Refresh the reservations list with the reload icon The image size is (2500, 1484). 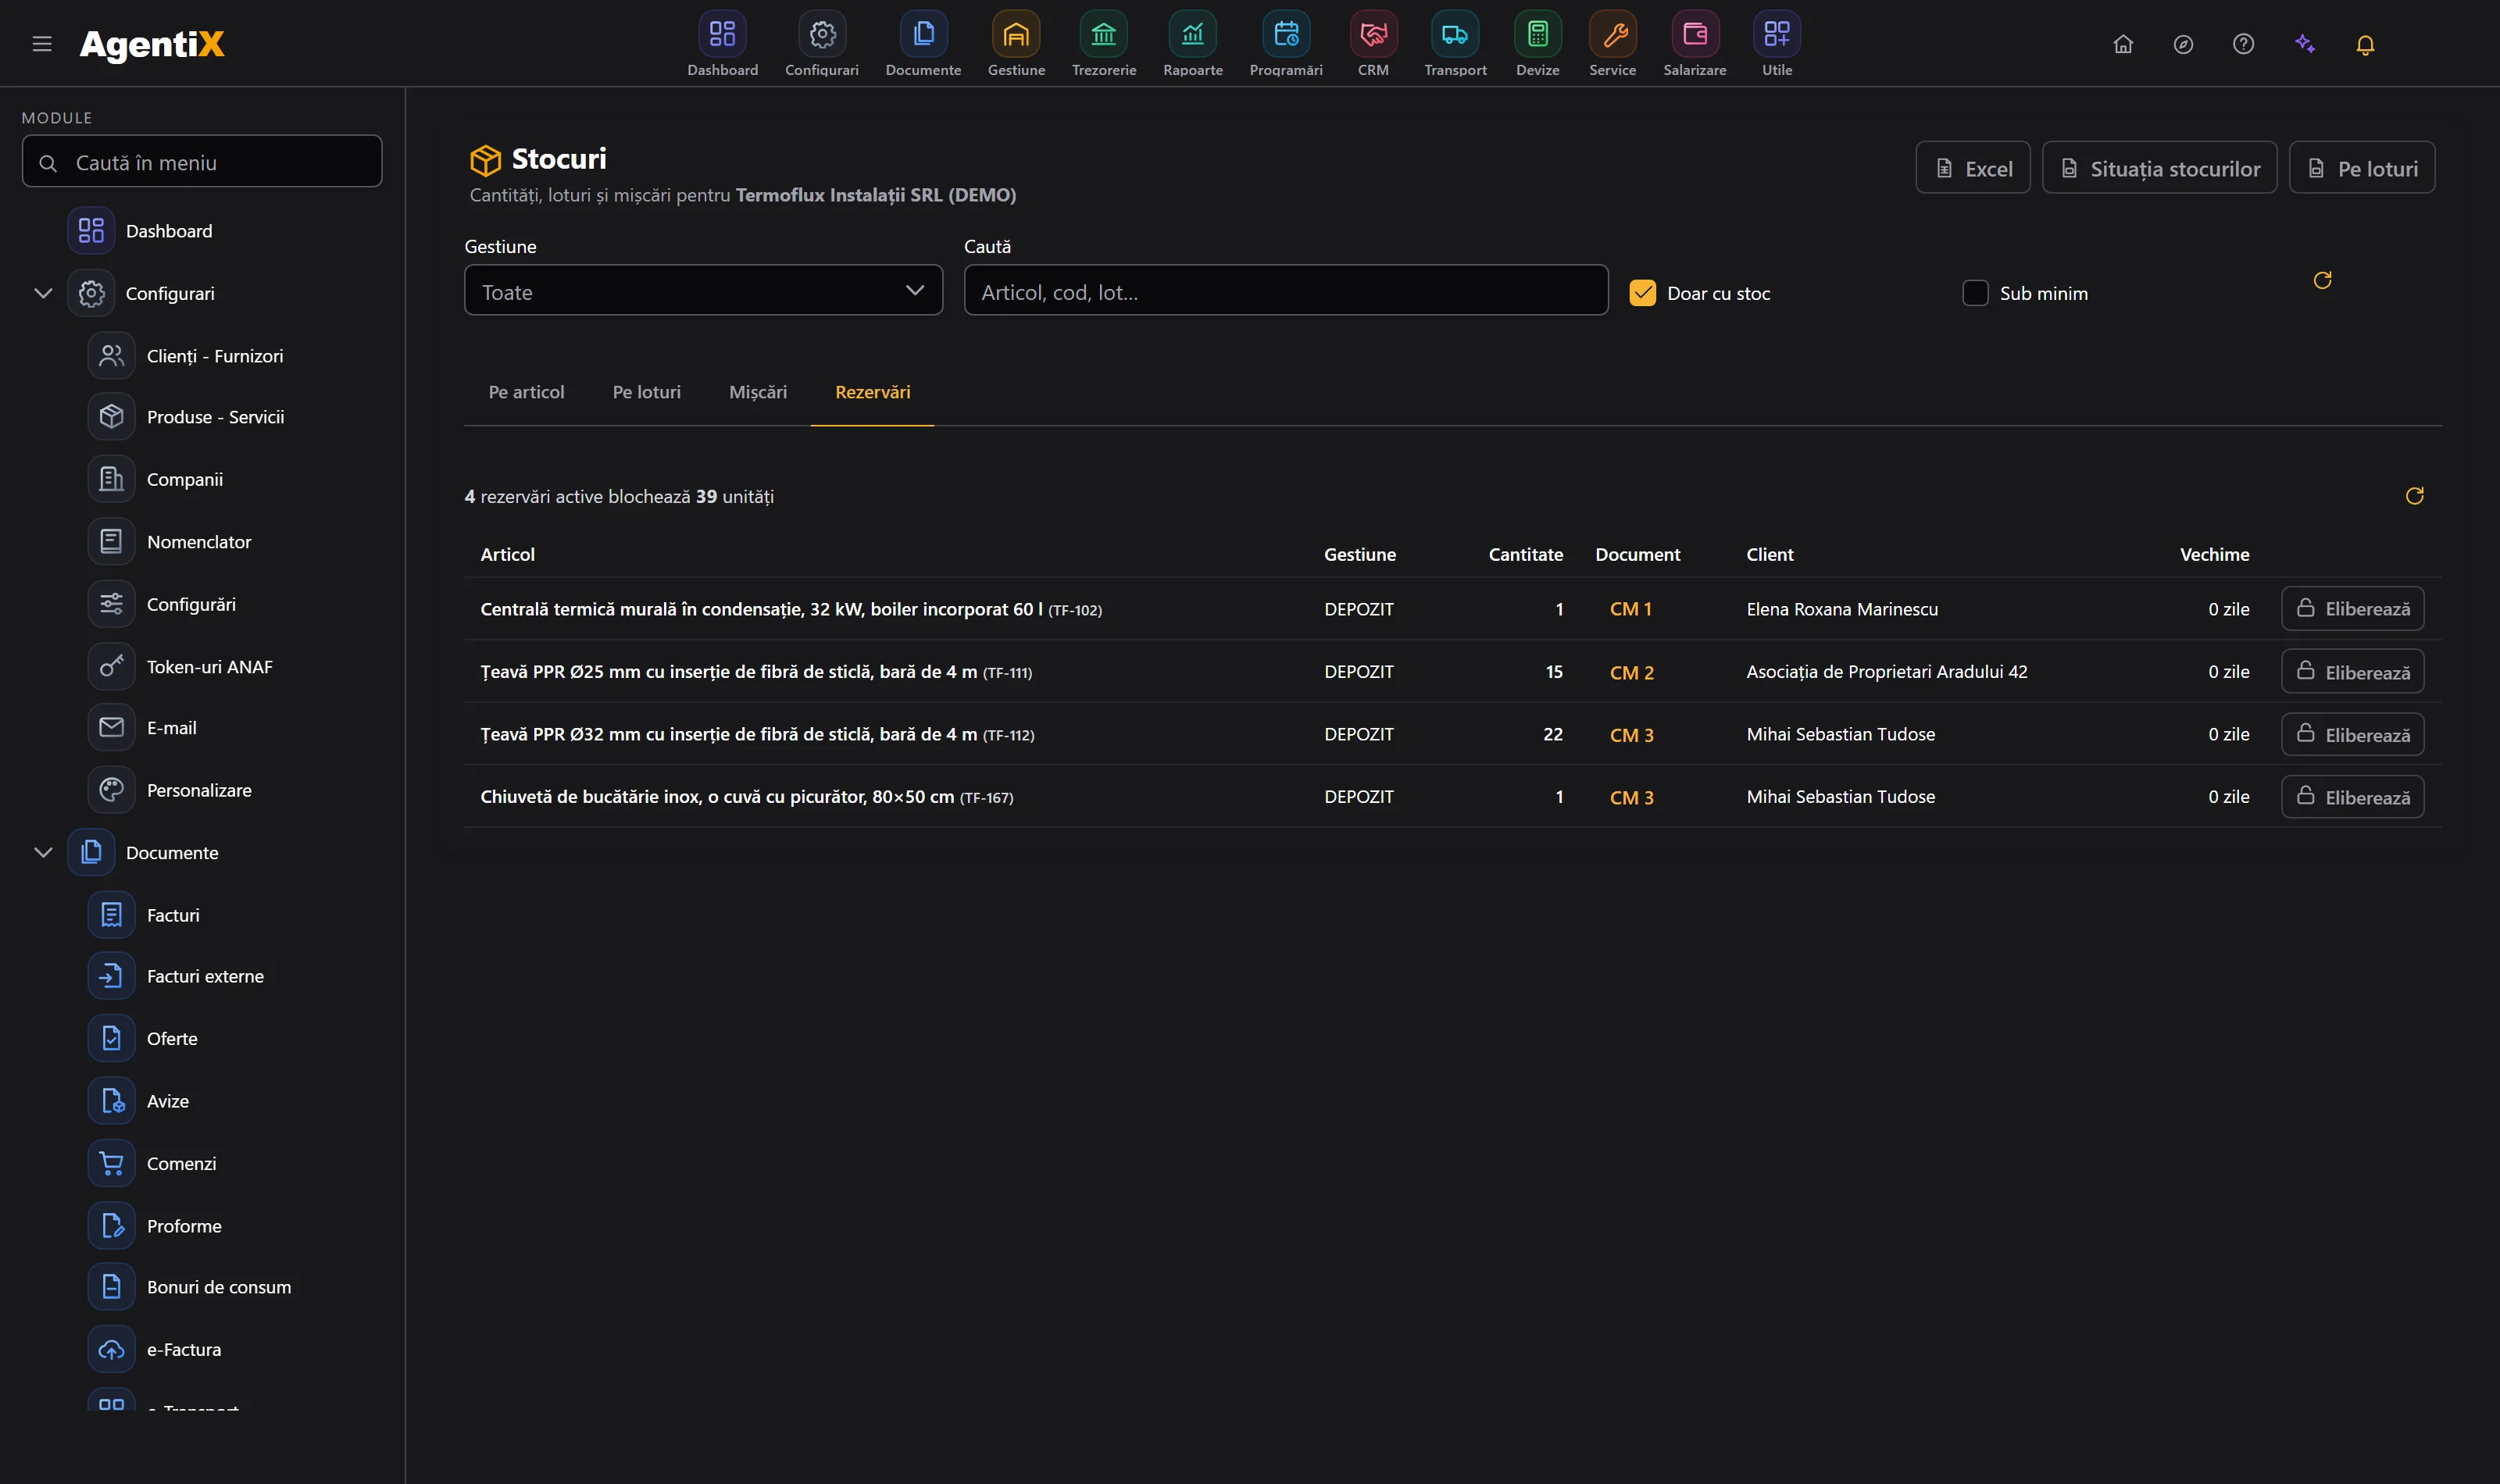click(2414, 496)
